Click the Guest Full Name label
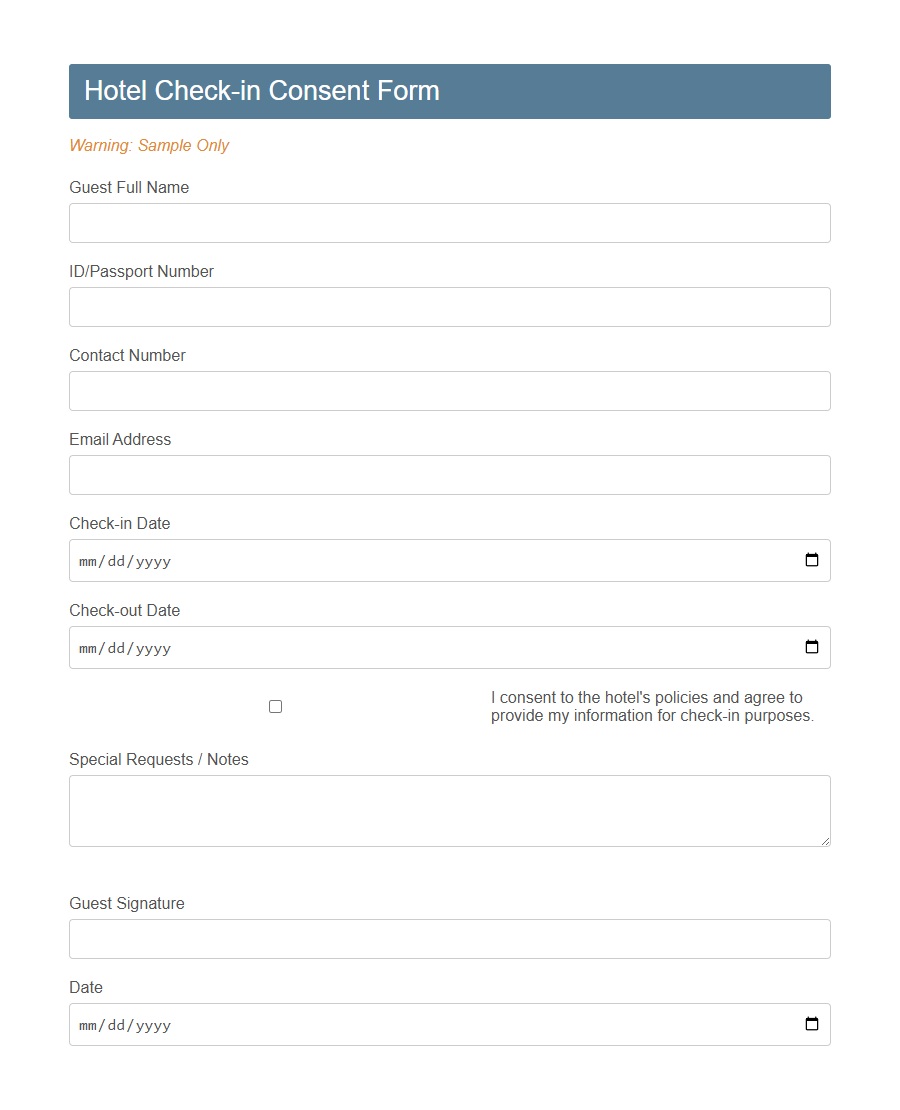The width and height of the screenshot is (900, 1110). 129,187
